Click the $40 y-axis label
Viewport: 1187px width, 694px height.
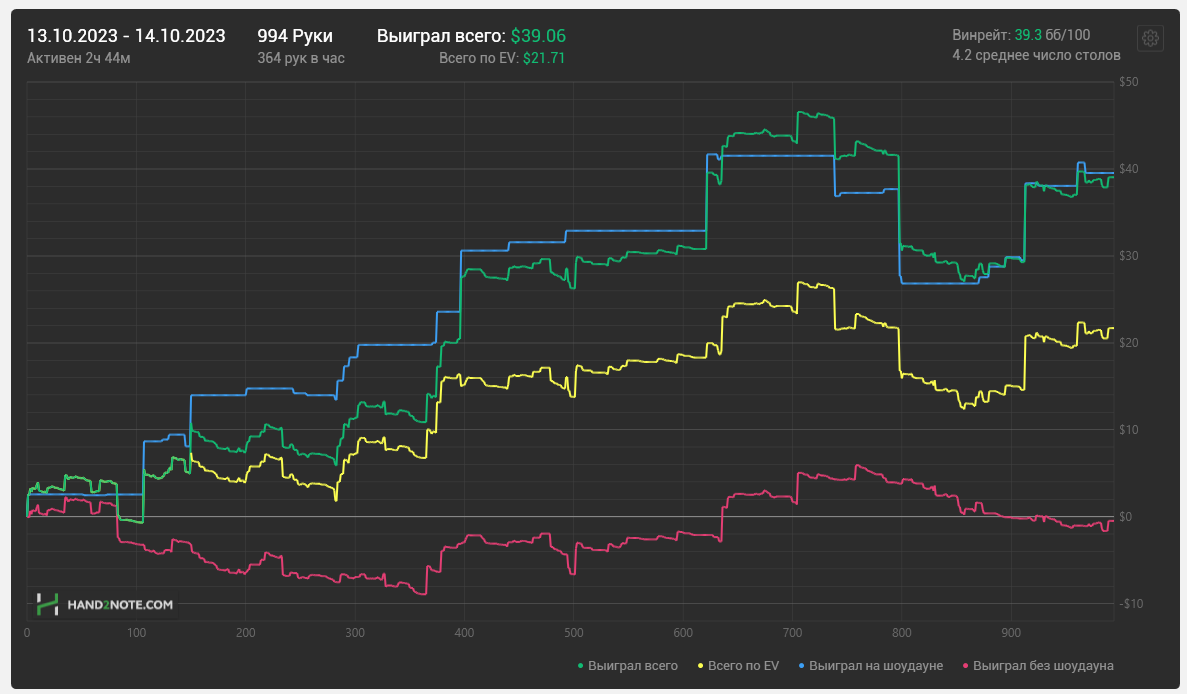[1128, 169]
